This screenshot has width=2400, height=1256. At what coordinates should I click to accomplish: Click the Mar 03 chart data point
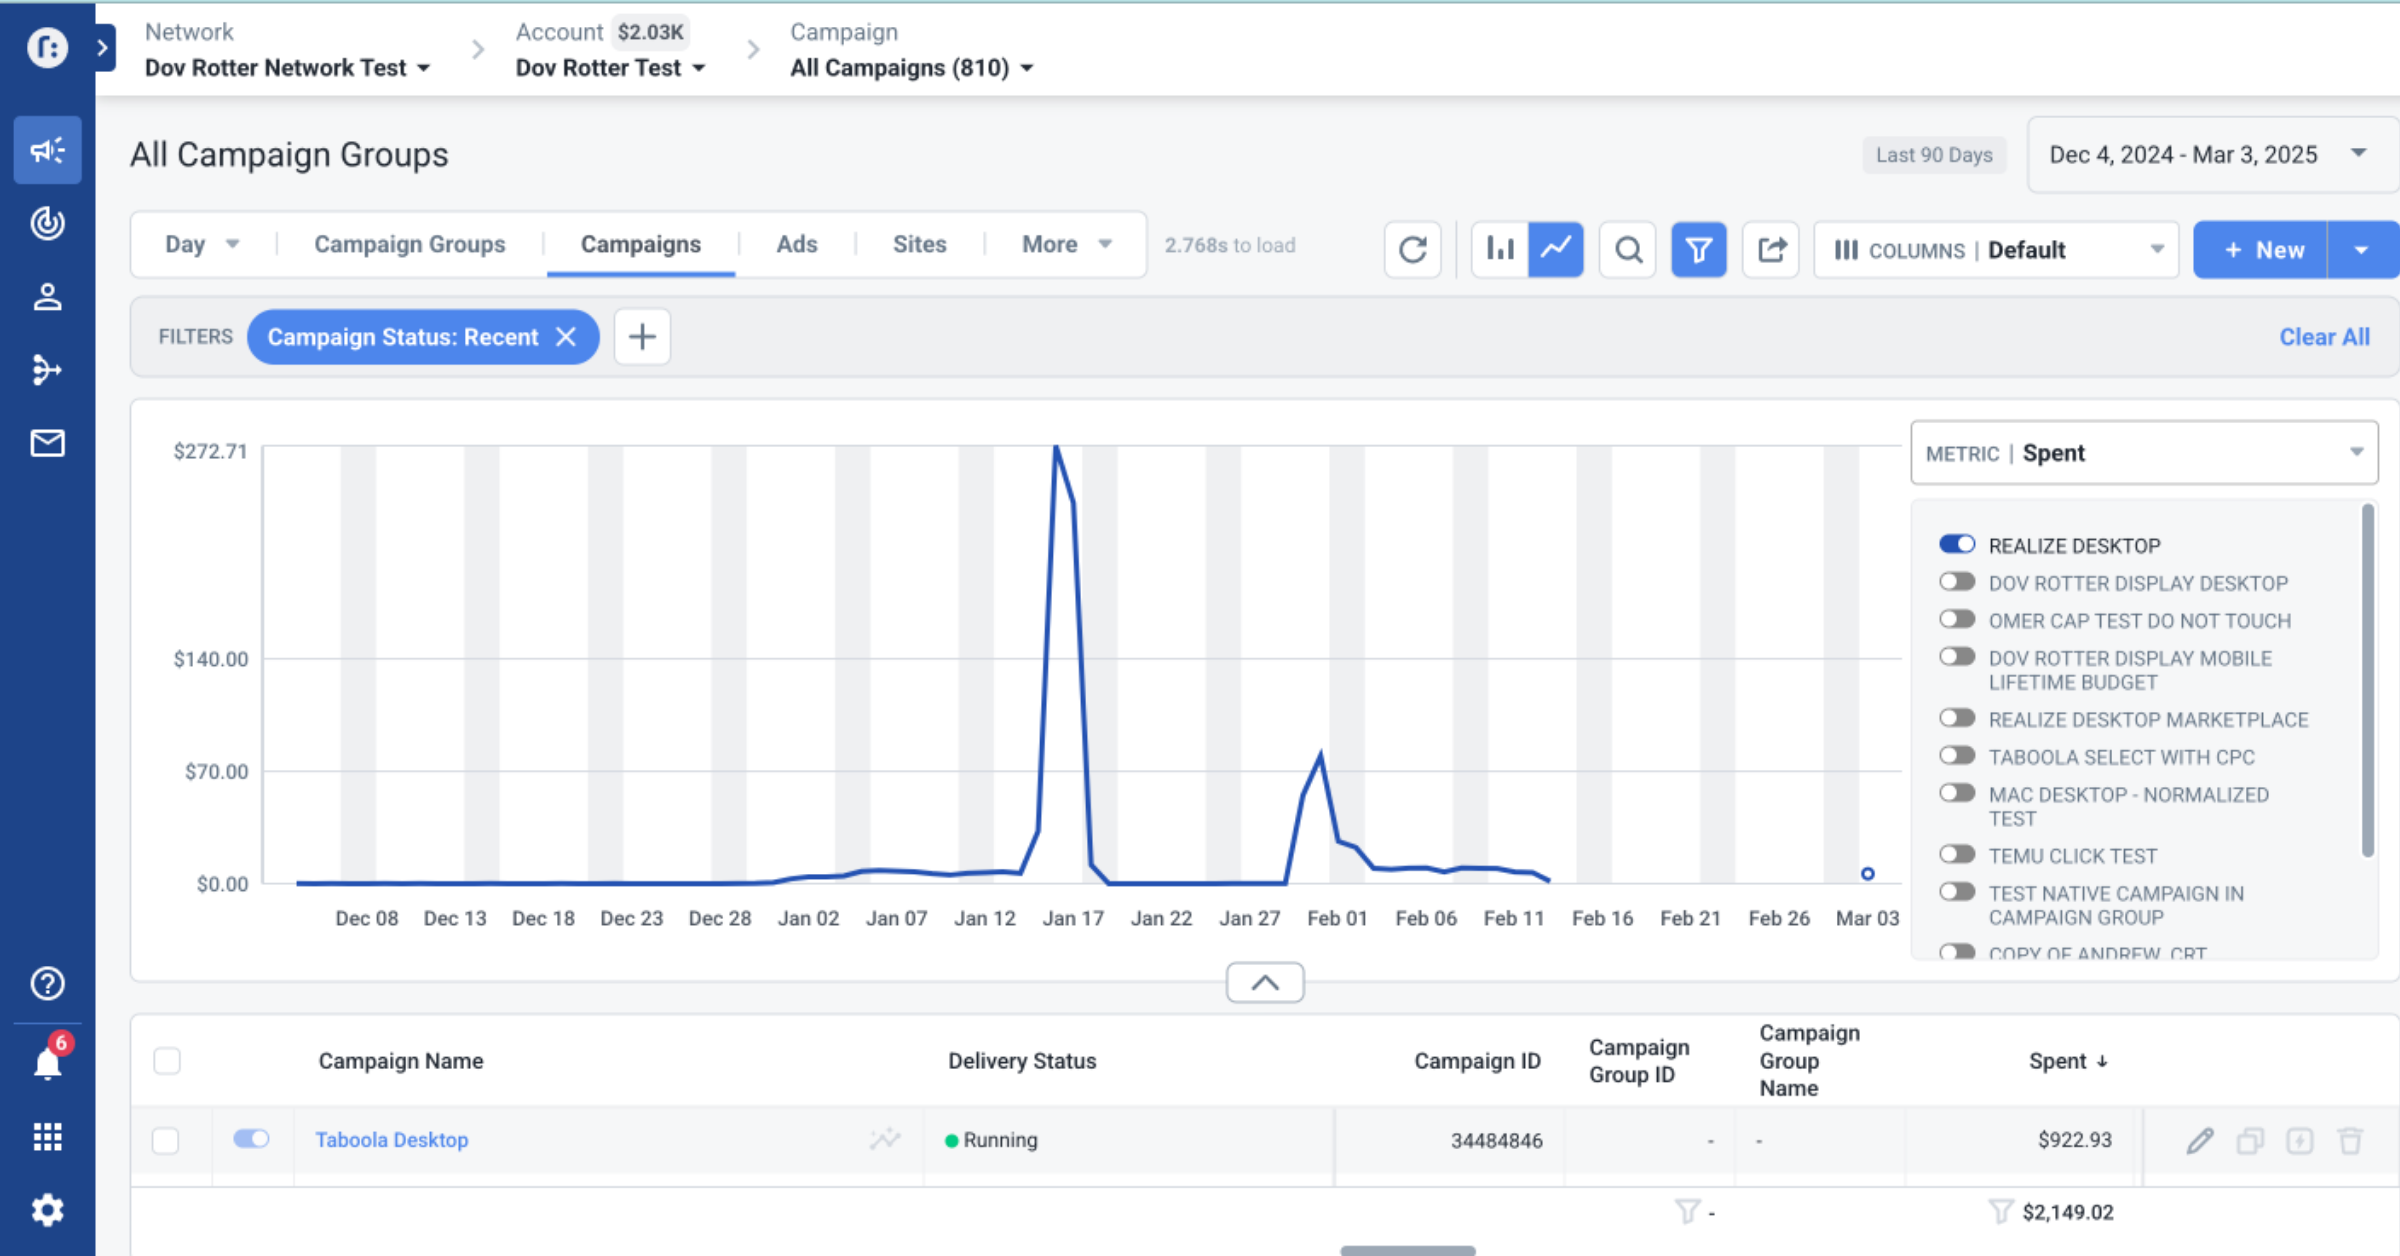click(1867, 874)
